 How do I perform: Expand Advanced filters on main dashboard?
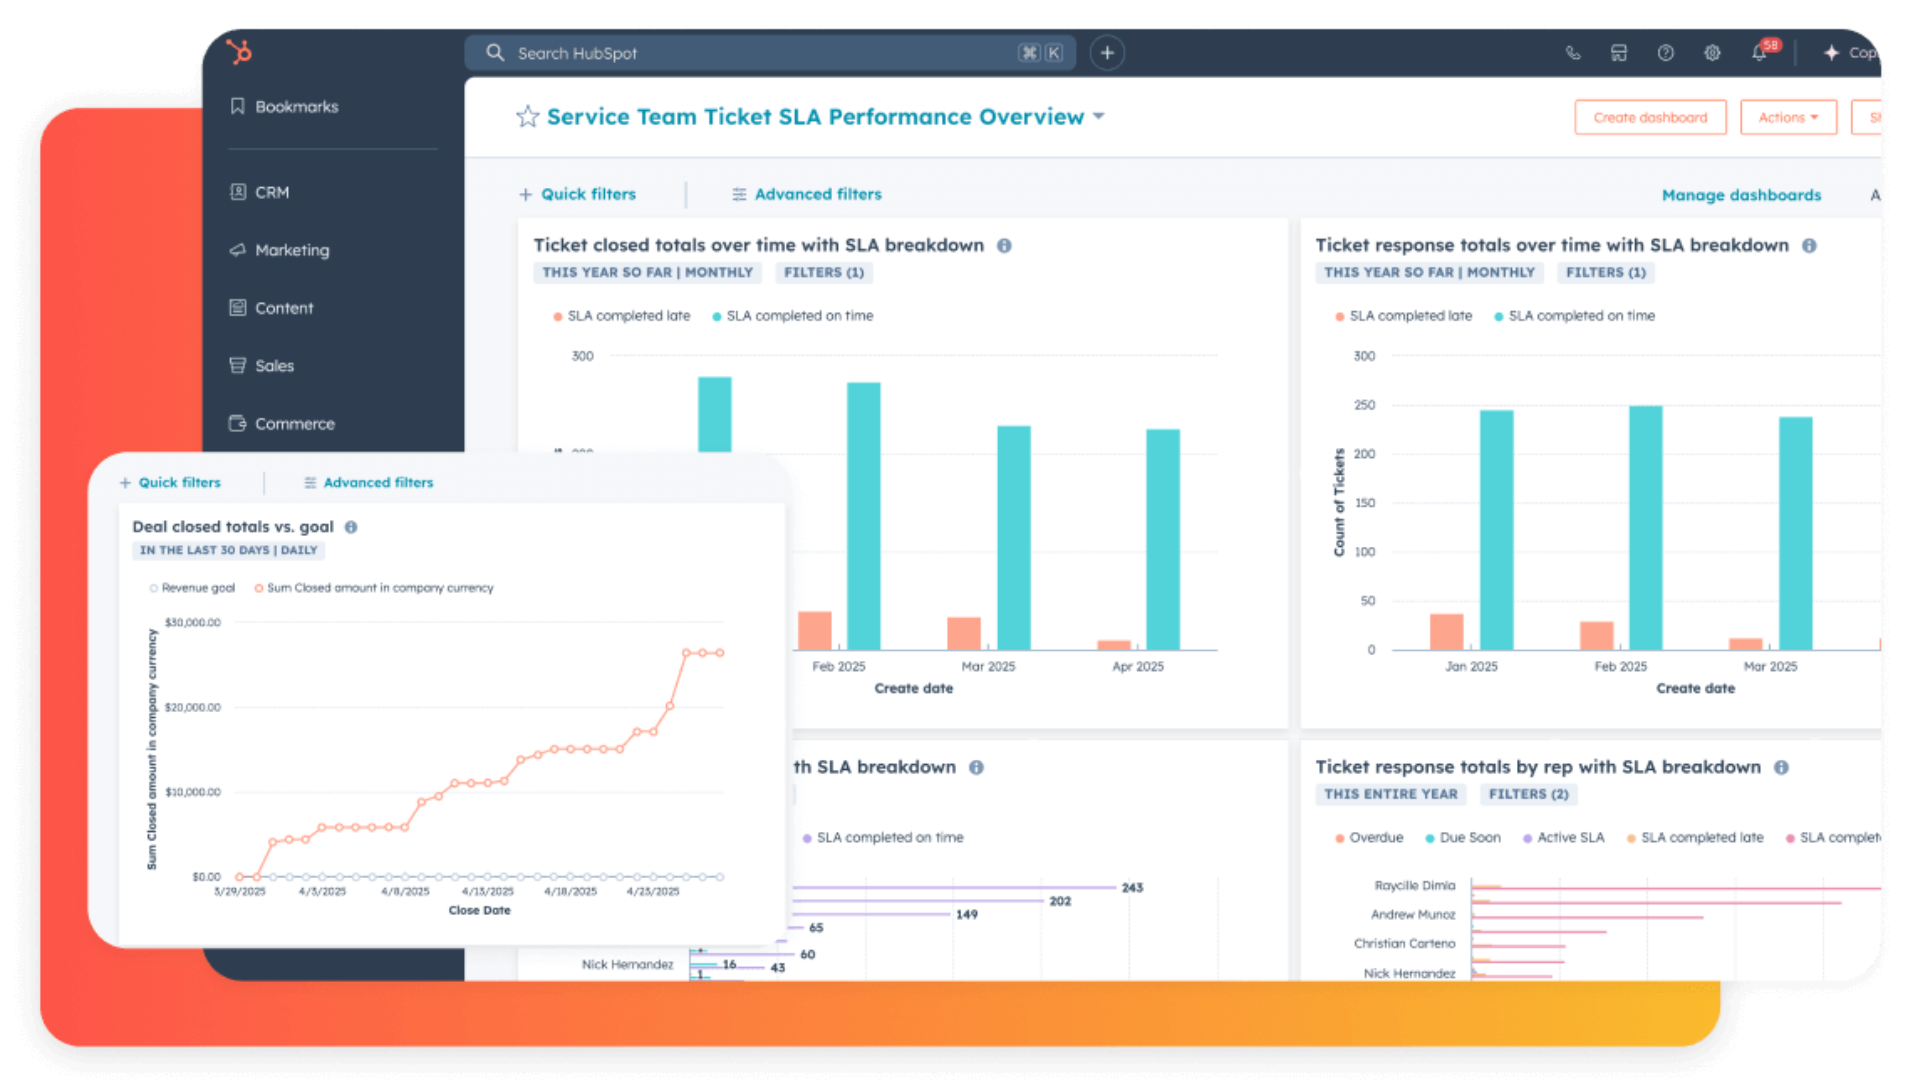click(x=806, y=194)
